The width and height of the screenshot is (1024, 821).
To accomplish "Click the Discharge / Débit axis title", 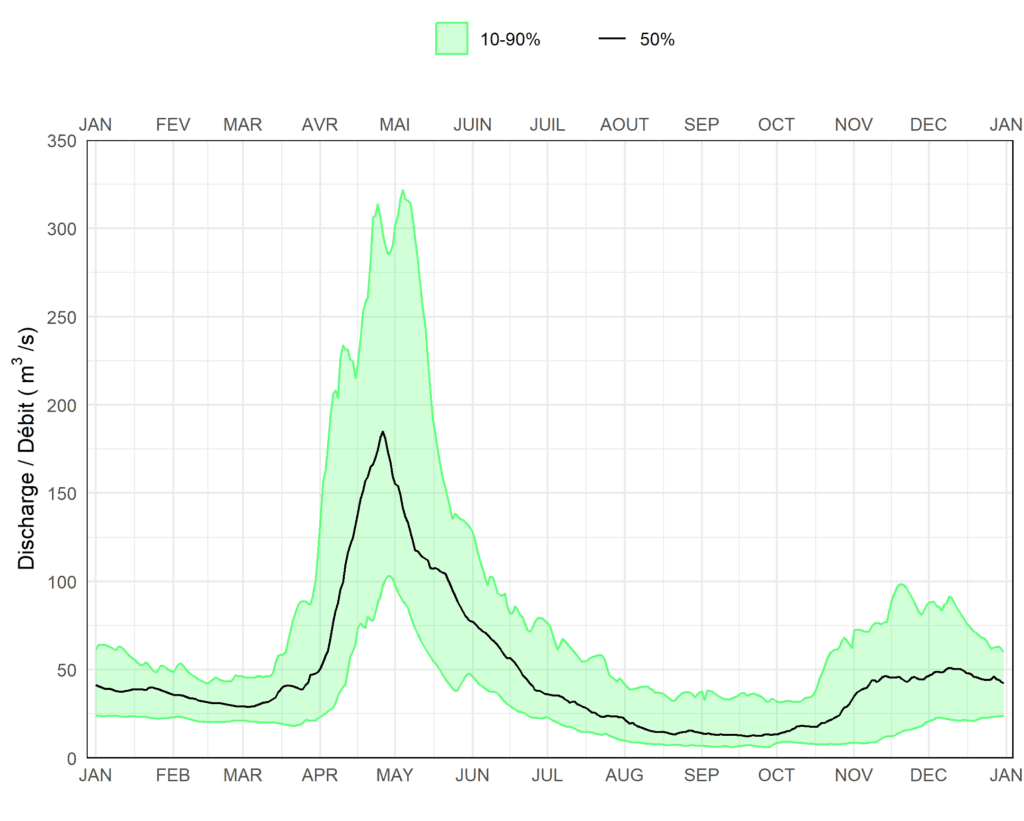I will [x=27, y=449].
